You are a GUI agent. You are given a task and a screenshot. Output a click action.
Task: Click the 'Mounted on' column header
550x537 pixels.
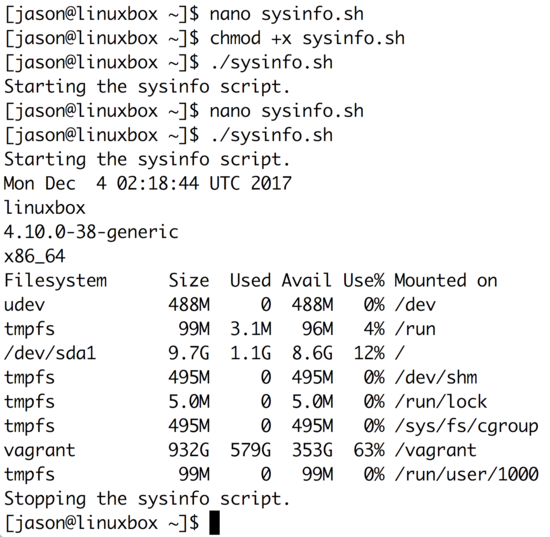[x=446, y=281]
